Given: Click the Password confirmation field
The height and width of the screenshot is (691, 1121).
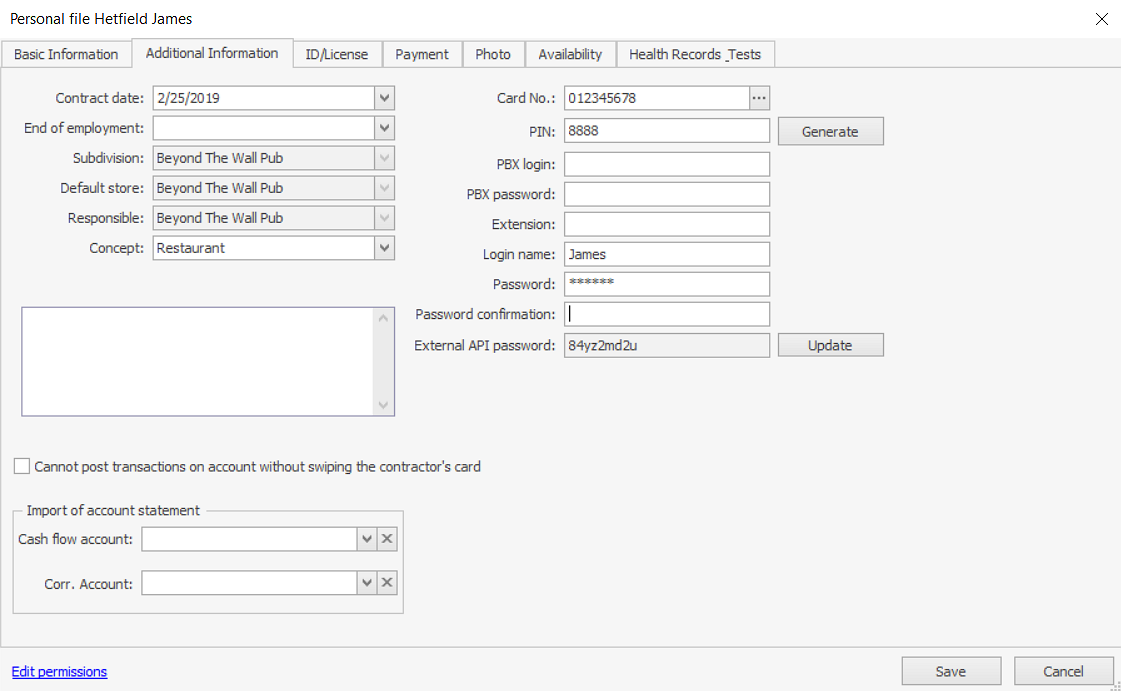Looking at the screenshot, I should pyautogui.click(x=667, y=314).
